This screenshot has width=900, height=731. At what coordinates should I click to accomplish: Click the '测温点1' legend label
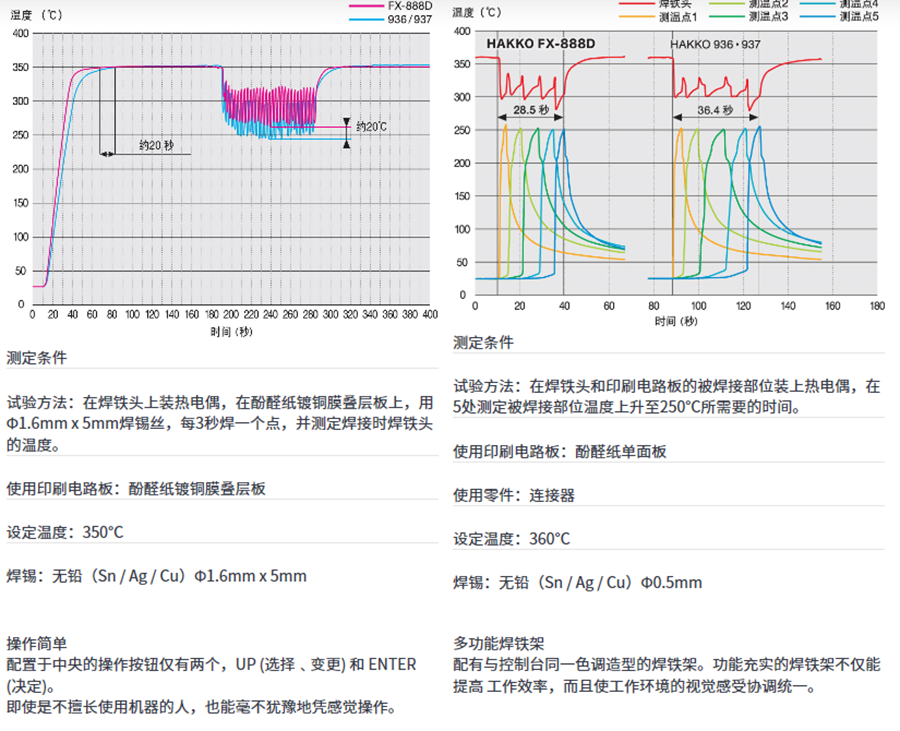(x=677, y=17)
